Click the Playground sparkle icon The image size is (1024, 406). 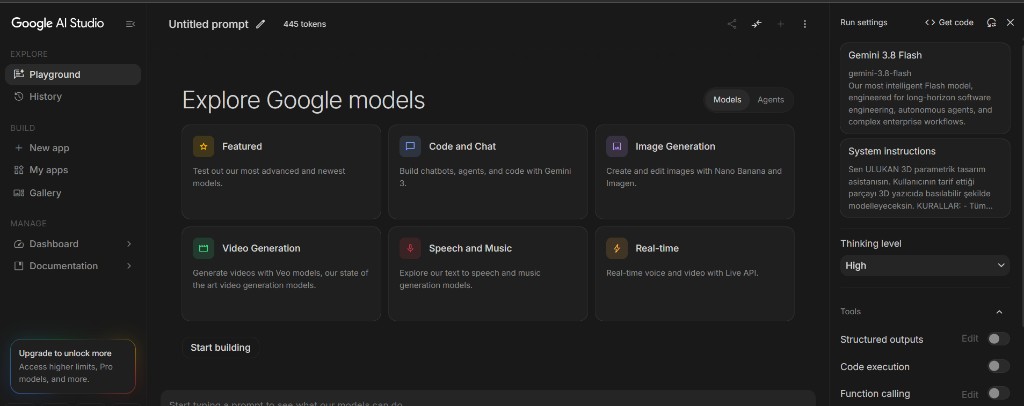[x=19, y=74]
